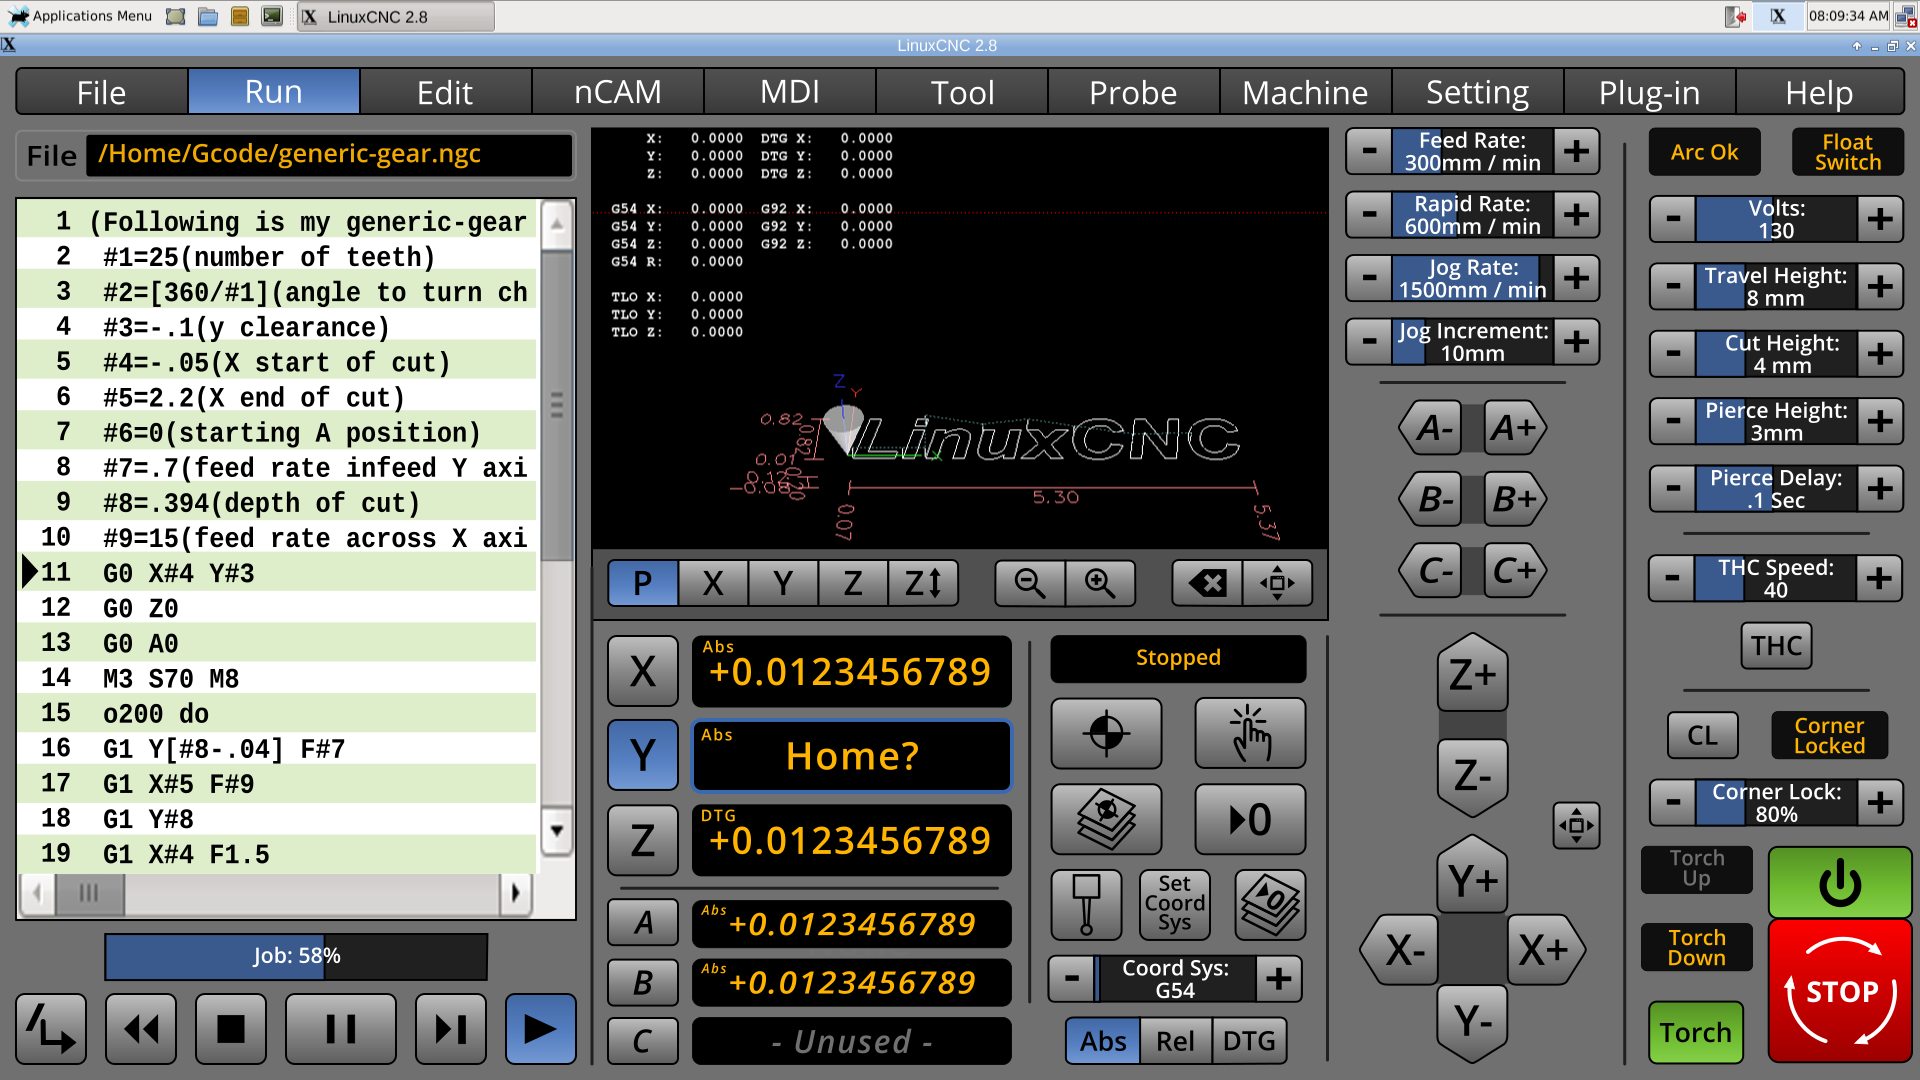
Task: Increase Cut Height with plus
Action: pos(1880,354)
